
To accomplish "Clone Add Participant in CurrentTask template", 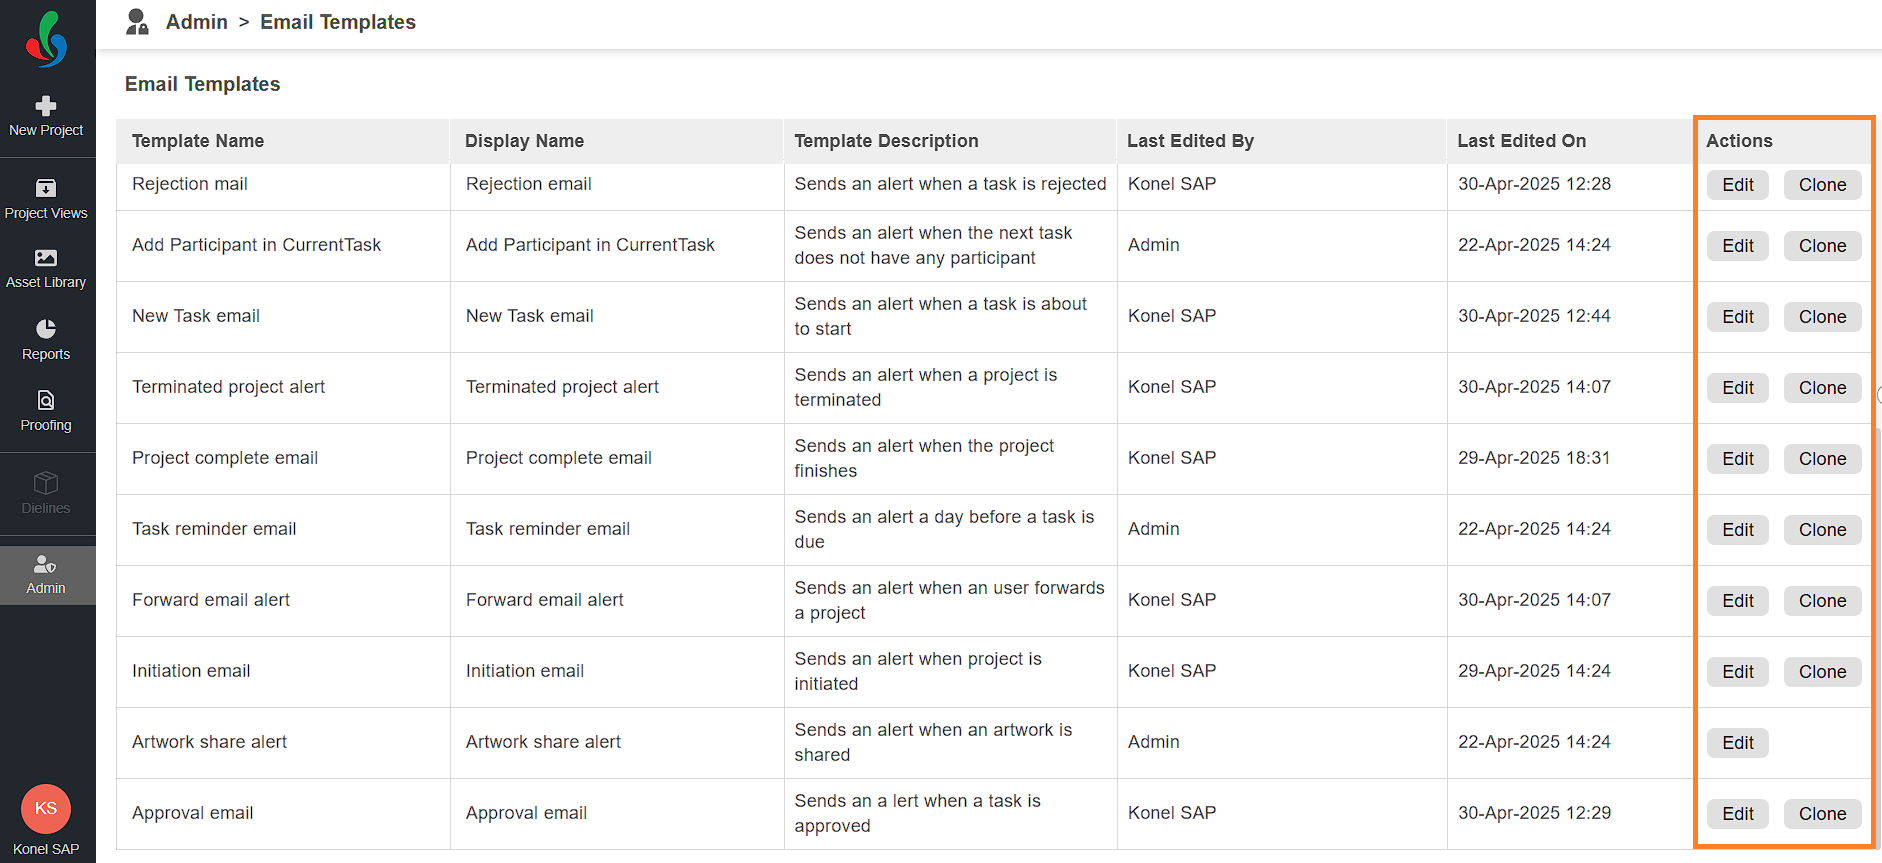I will 1822,246.
